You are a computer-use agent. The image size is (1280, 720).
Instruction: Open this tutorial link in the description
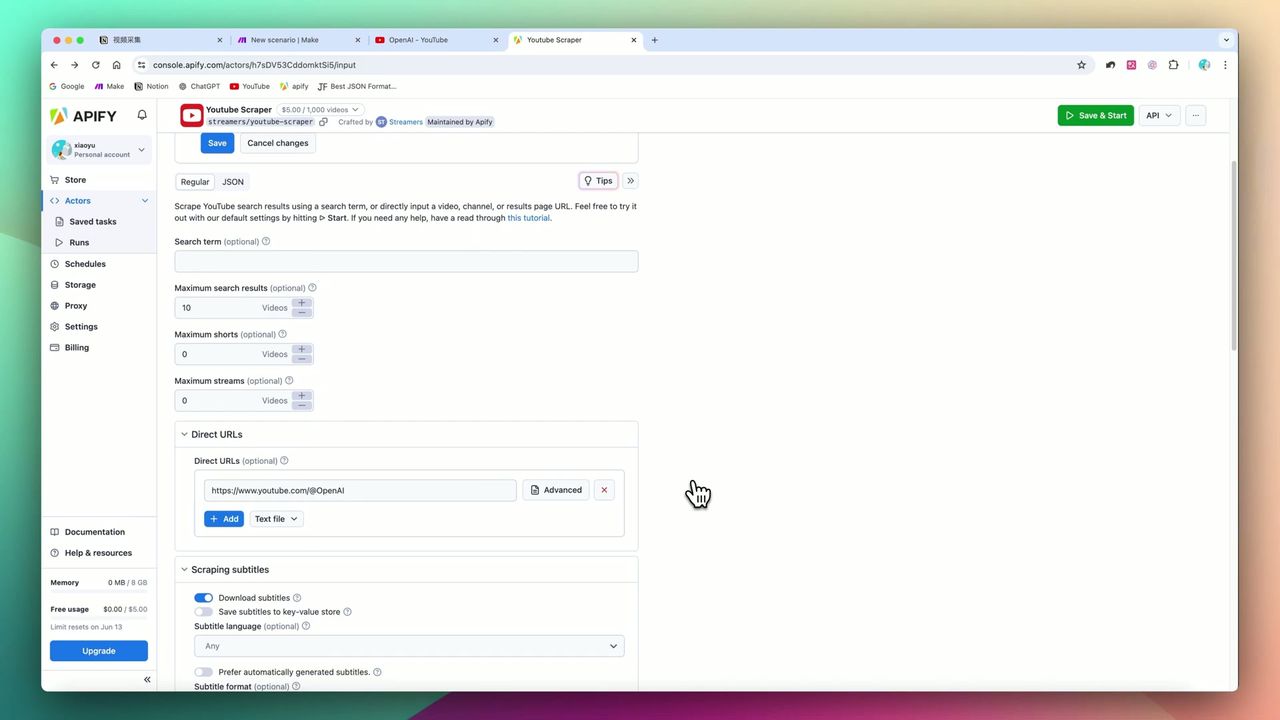[x=528, y=217]
